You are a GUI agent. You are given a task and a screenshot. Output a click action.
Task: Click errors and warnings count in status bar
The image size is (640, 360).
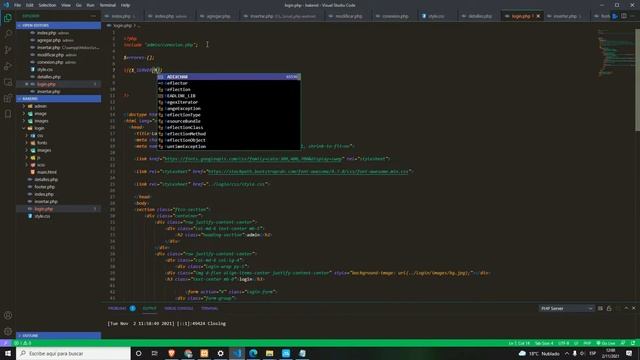(x=23, y=343)
